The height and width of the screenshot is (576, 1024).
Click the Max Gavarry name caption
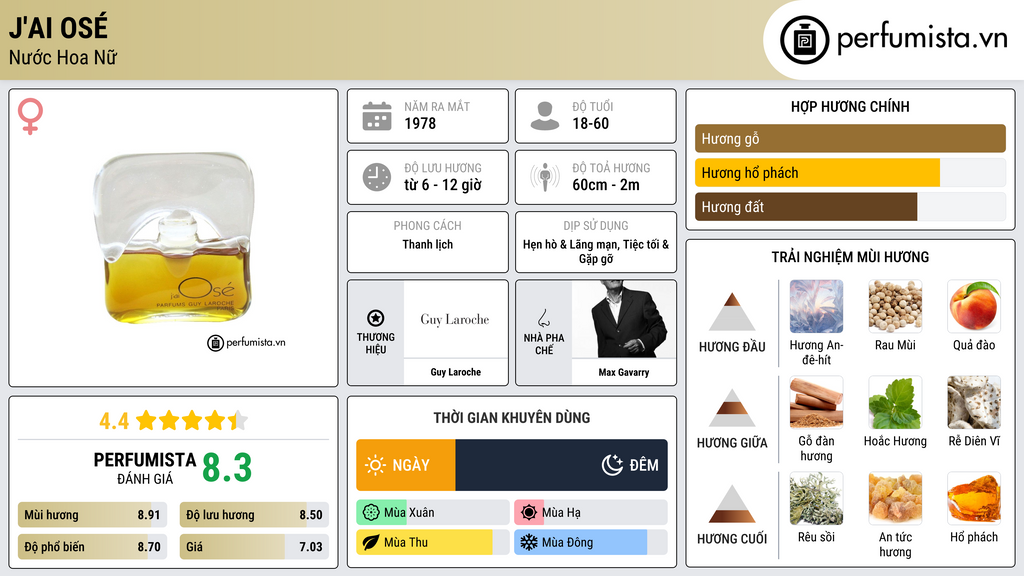point(624,372)
